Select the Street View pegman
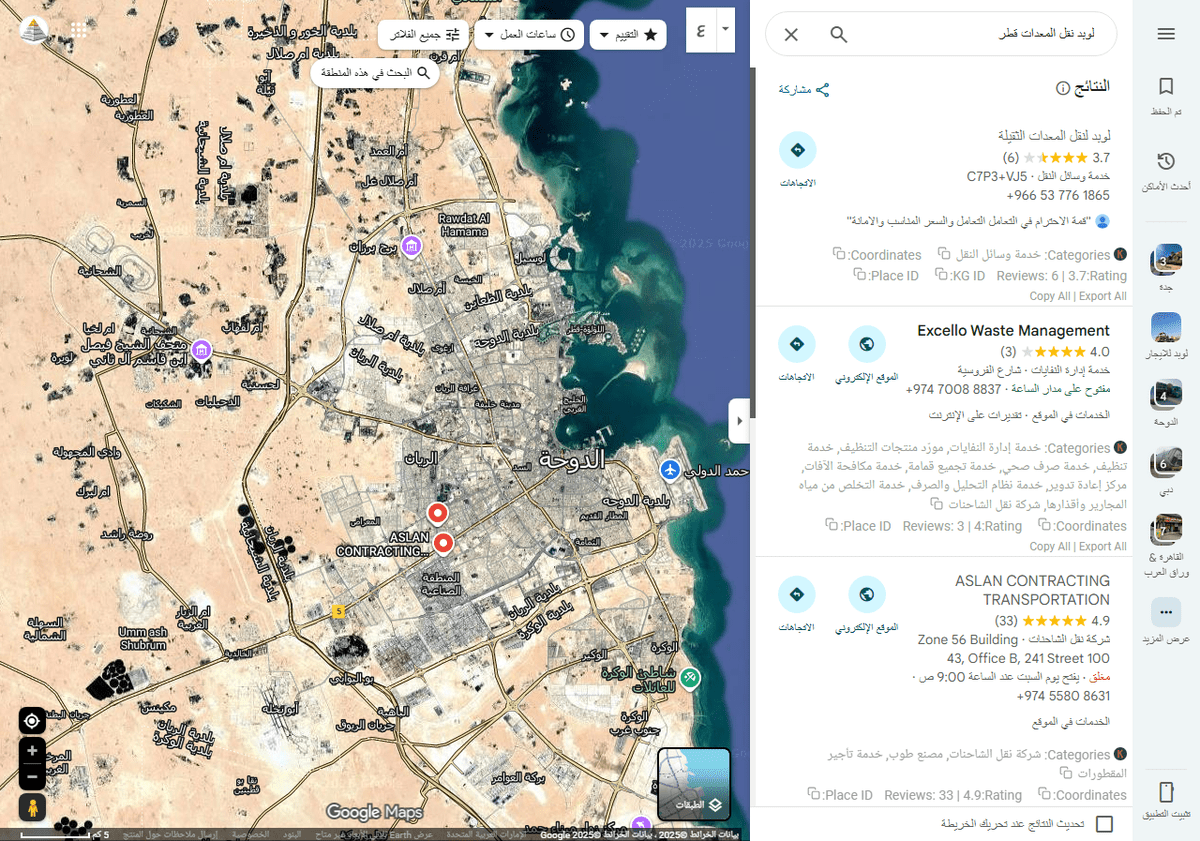 tap(32, 806)
